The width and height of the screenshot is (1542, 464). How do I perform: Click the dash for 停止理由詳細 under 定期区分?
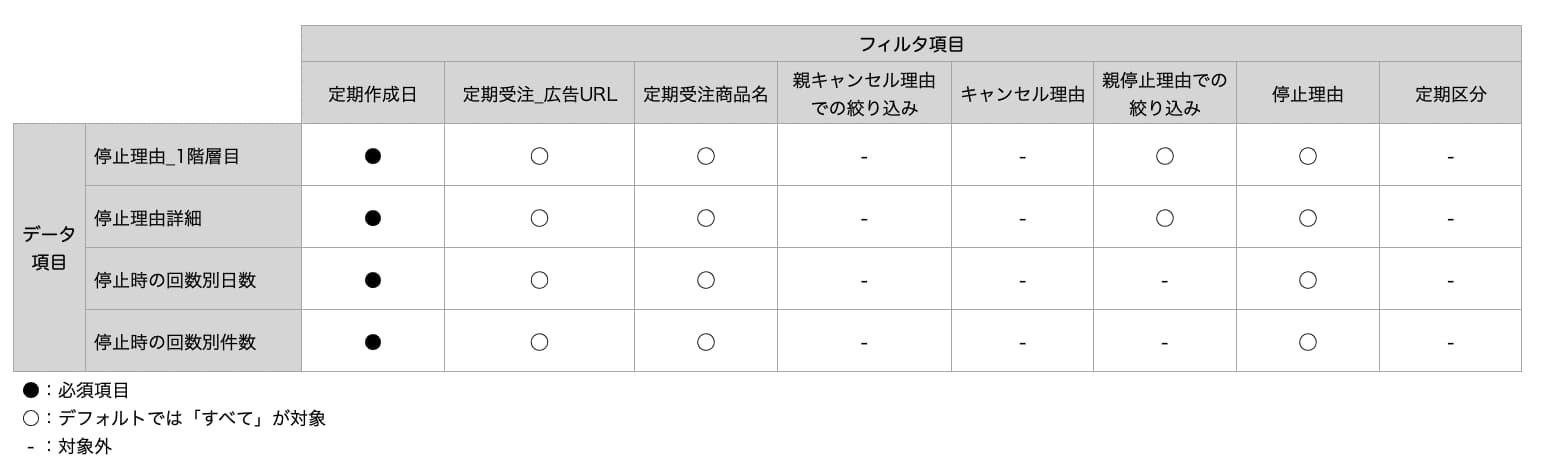click(x=1450, y=219)
